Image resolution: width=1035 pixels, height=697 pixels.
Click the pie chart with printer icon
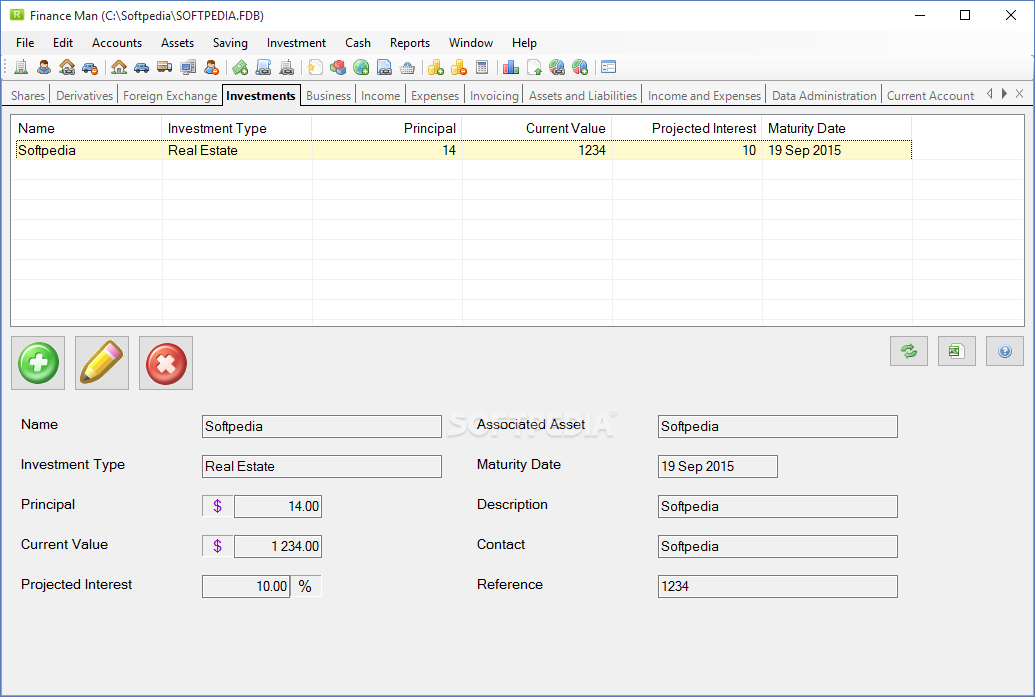[557, 67]
